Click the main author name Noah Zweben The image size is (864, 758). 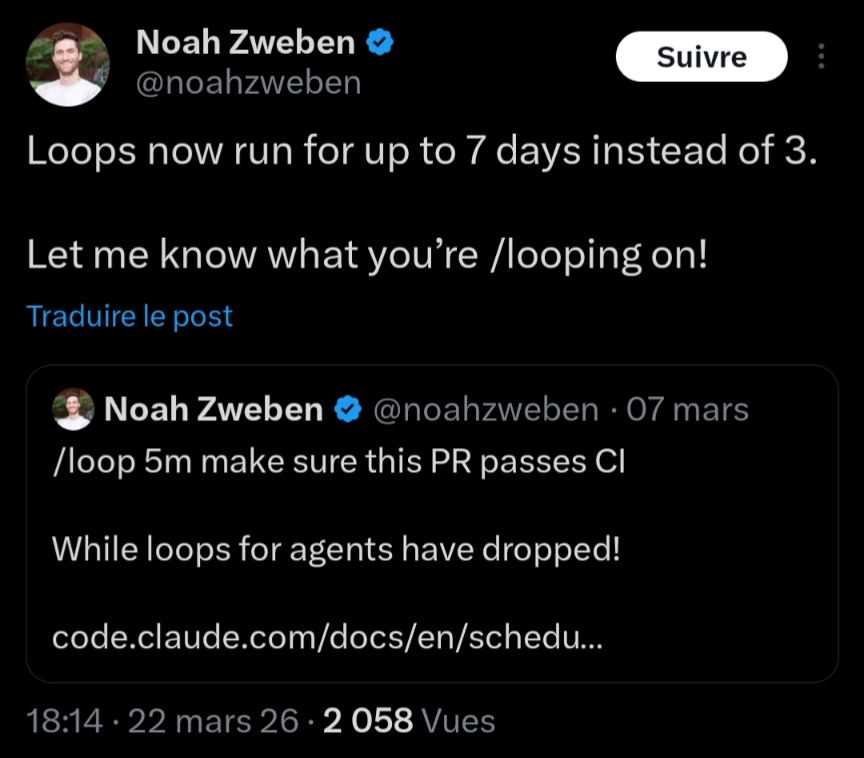tap(245, 42)
